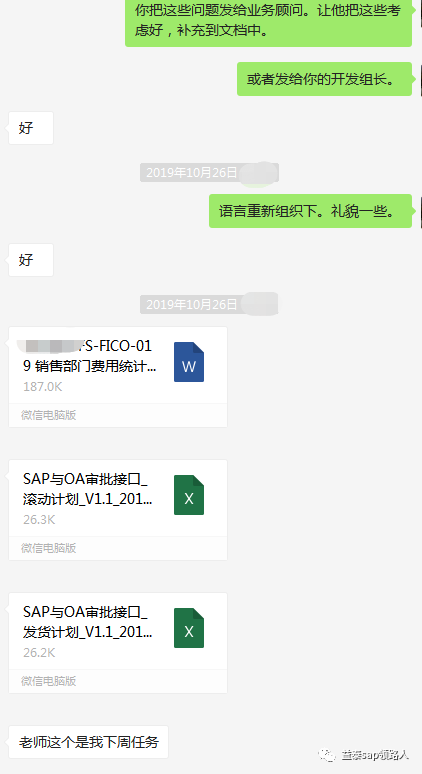
Task: Click the watermark WeChat logo icon
Action: [x=326, y=755]
